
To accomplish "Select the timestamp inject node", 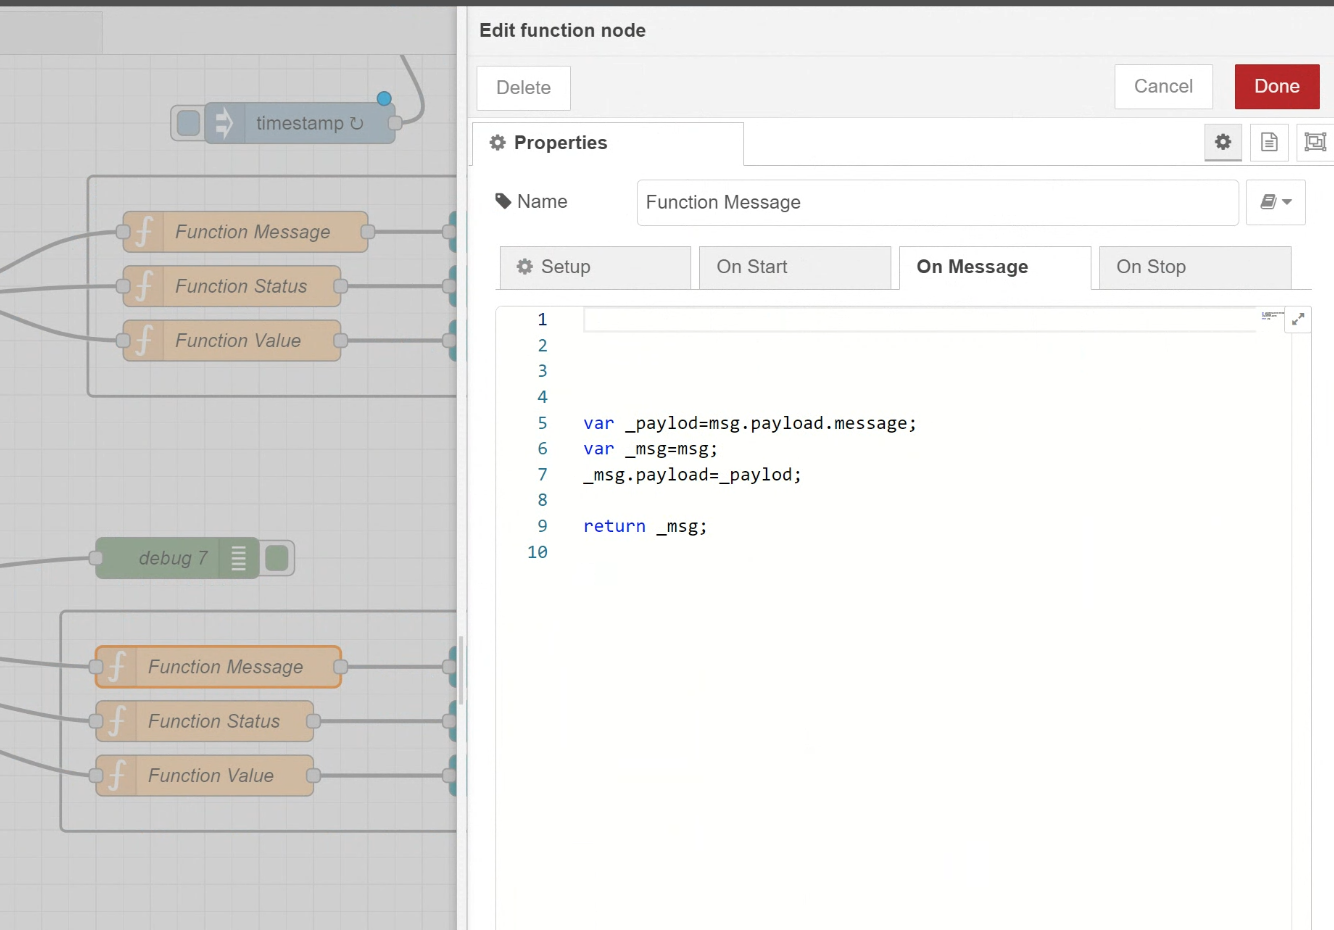I will (x=299, y=123).
